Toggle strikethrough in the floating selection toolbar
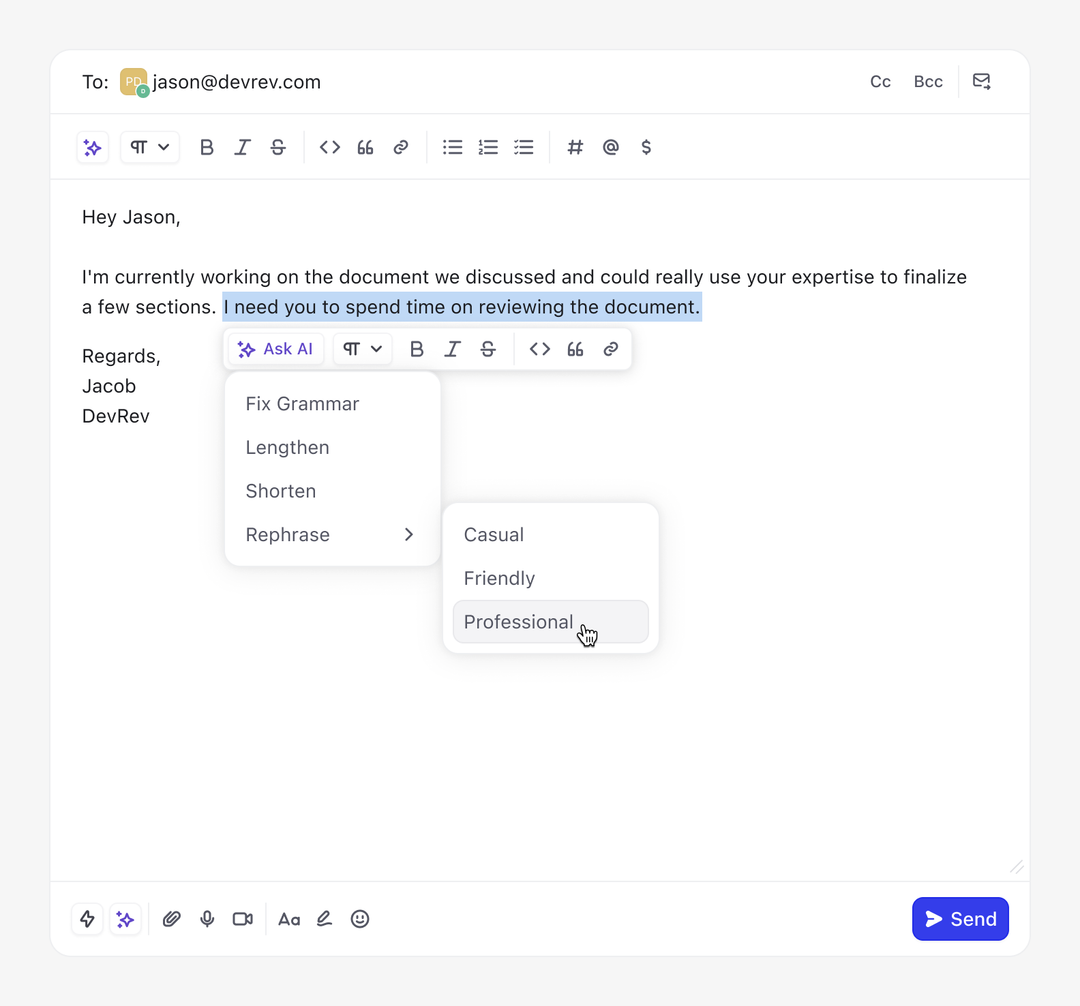 (x=488, y=349)
